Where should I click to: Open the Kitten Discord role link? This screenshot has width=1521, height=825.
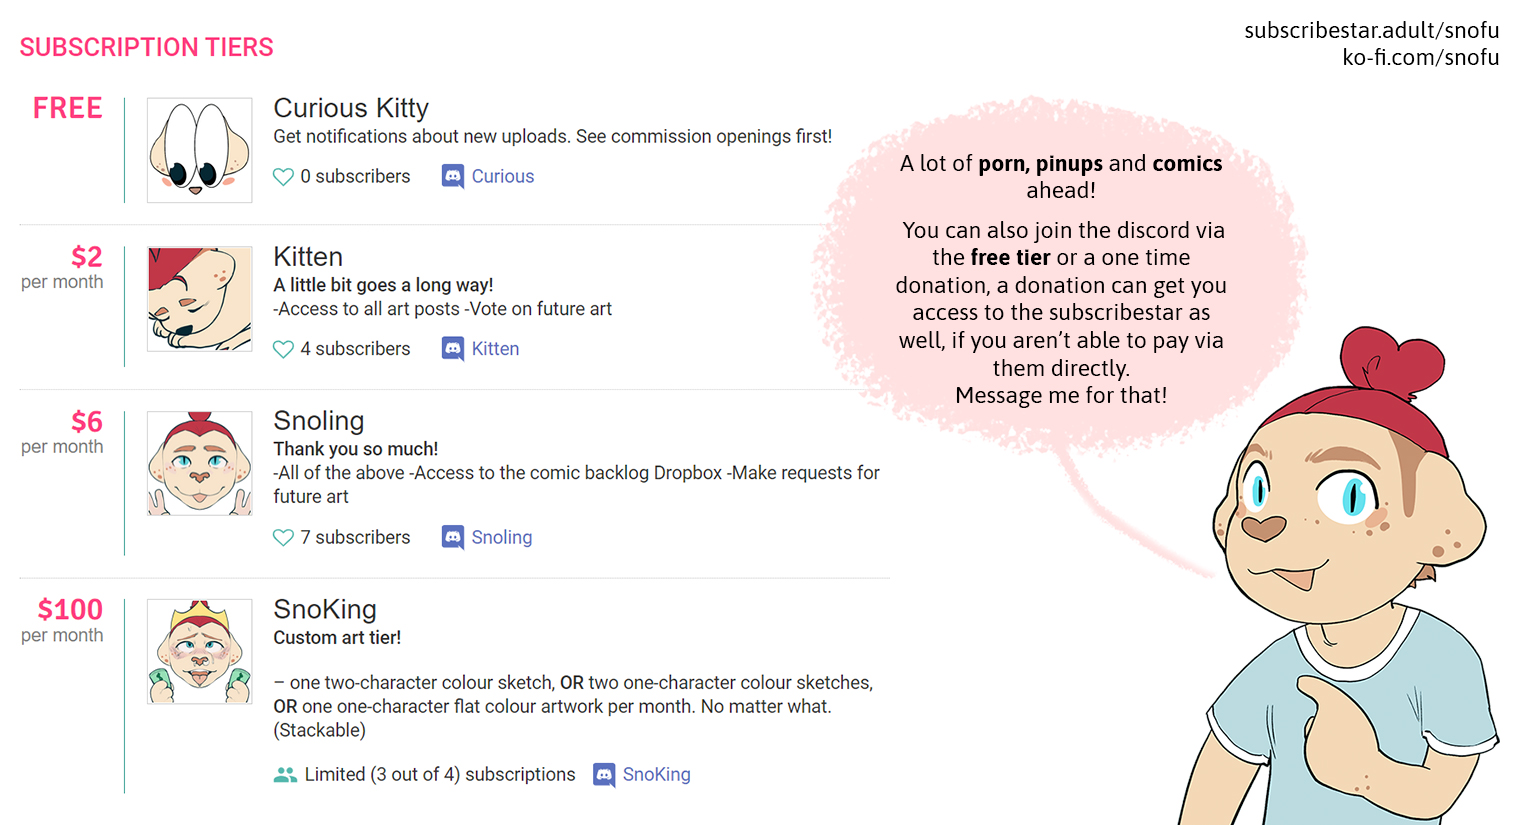pyautogui.click(x=495, y=349)
